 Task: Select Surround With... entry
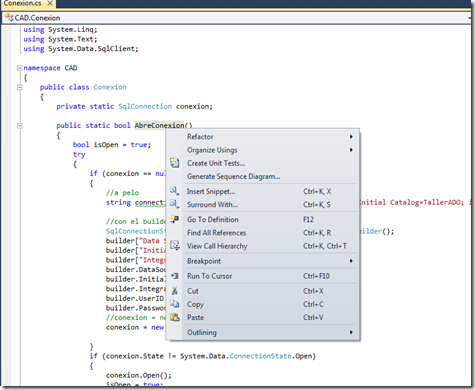tap(263, 204)
